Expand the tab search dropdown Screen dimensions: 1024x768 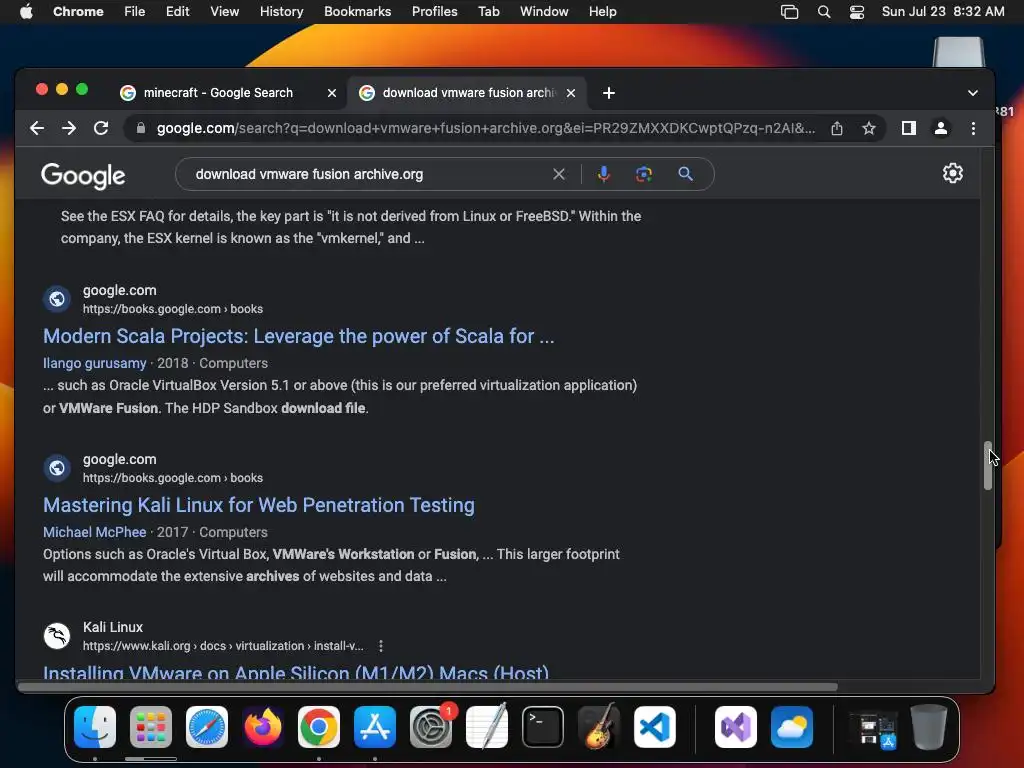tap(972, 93)
